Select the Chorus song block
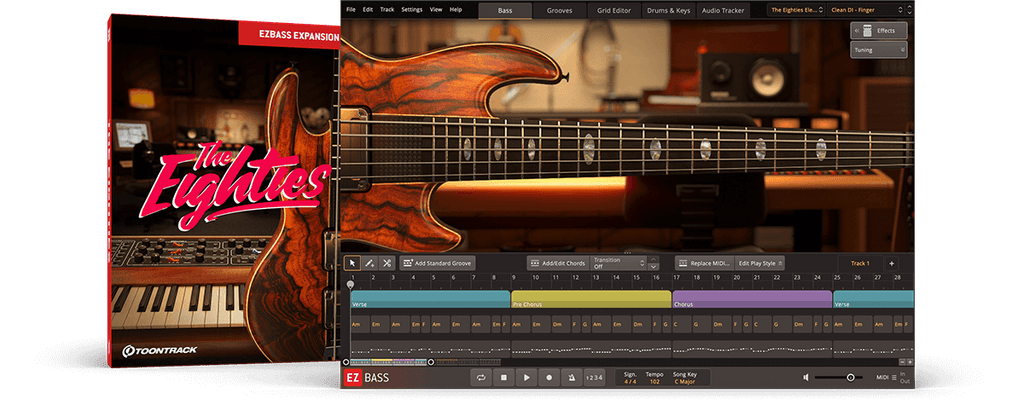Viewport: 1024px width, 416px height. tap(752, 299)
